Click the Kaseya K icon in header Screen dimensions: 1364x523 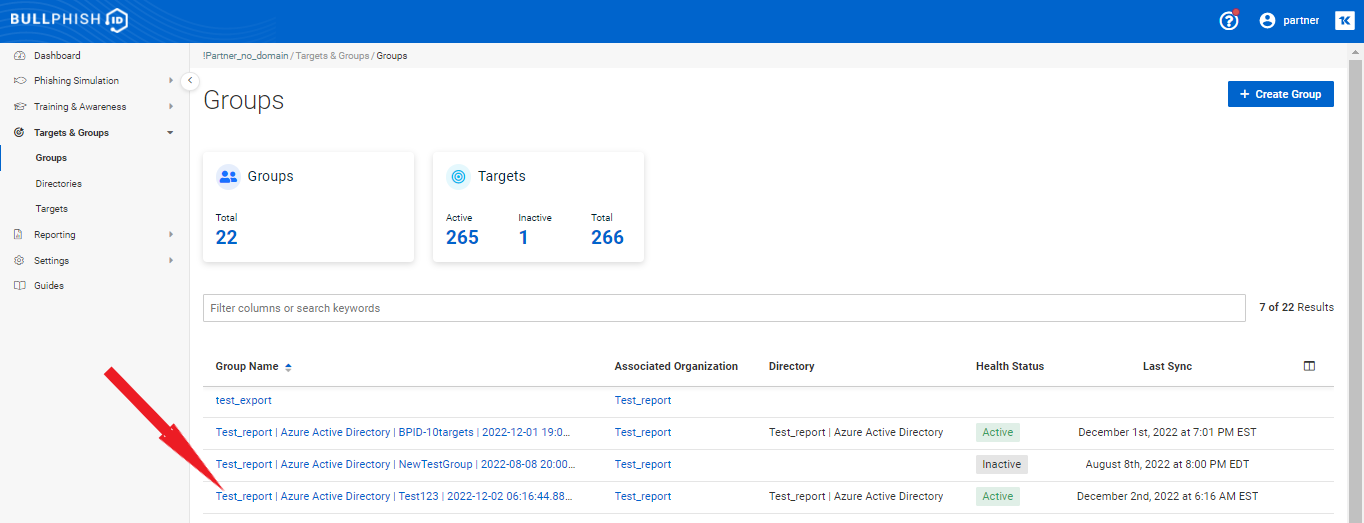click(1344, 21)
